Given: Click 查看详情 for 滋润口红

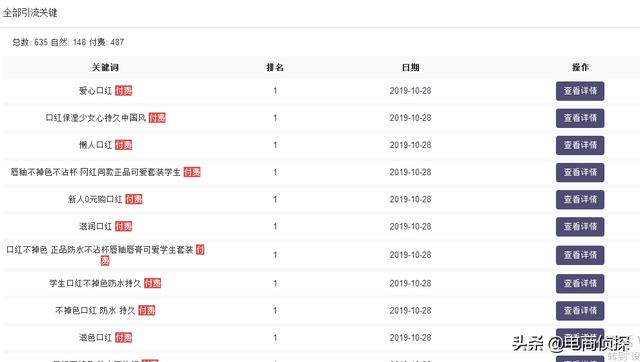Looking at the screenshot, I should [580, 227].
